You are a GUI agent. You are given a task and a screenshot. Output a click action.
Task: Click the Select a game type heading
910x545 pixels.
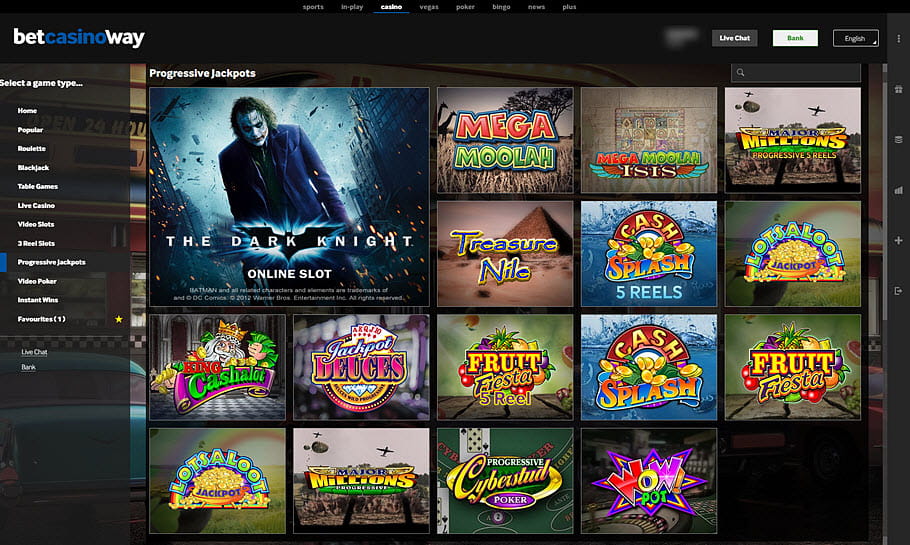41,83
